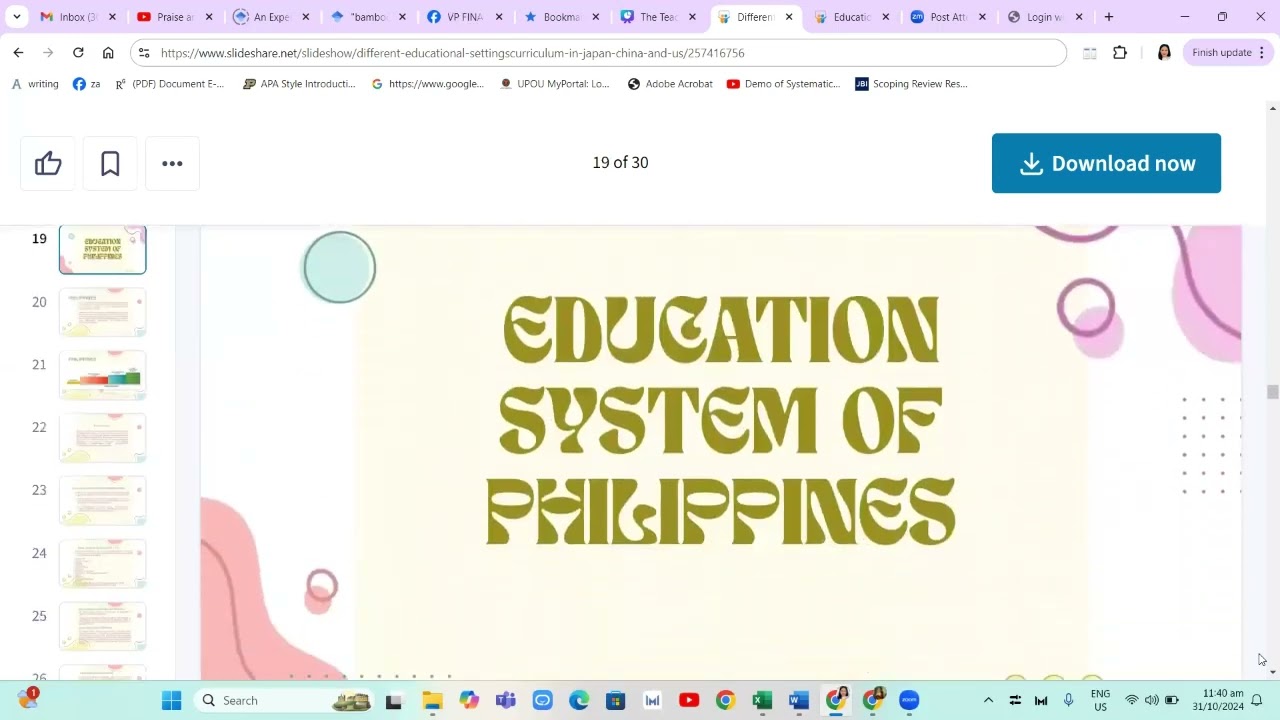Open slide 21 thumbnail

point(102,375)
